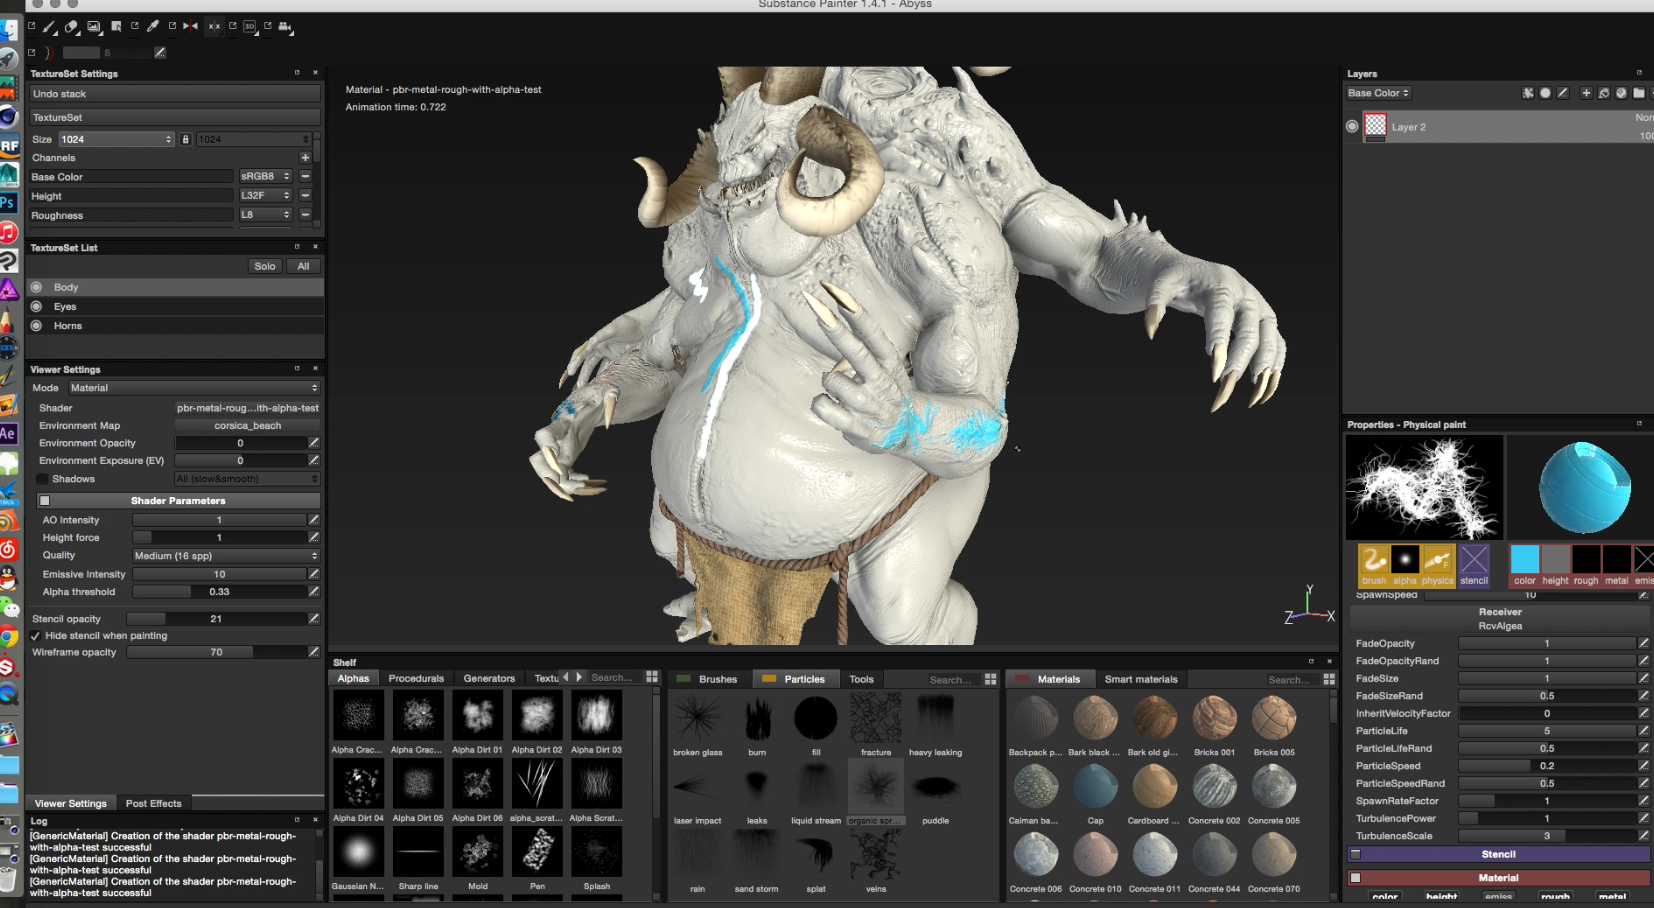Add a channel with the plus button
1654x908 pixels.
pos(305,158)
